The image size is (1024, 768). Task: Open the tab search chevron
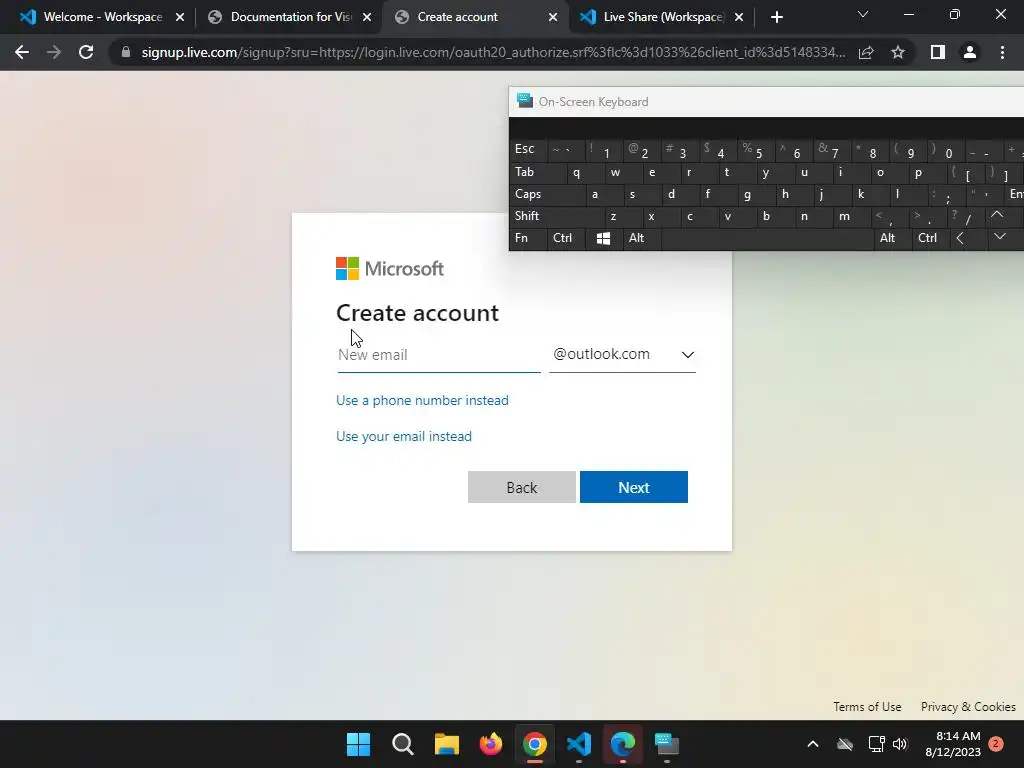(x=863, y=14)
